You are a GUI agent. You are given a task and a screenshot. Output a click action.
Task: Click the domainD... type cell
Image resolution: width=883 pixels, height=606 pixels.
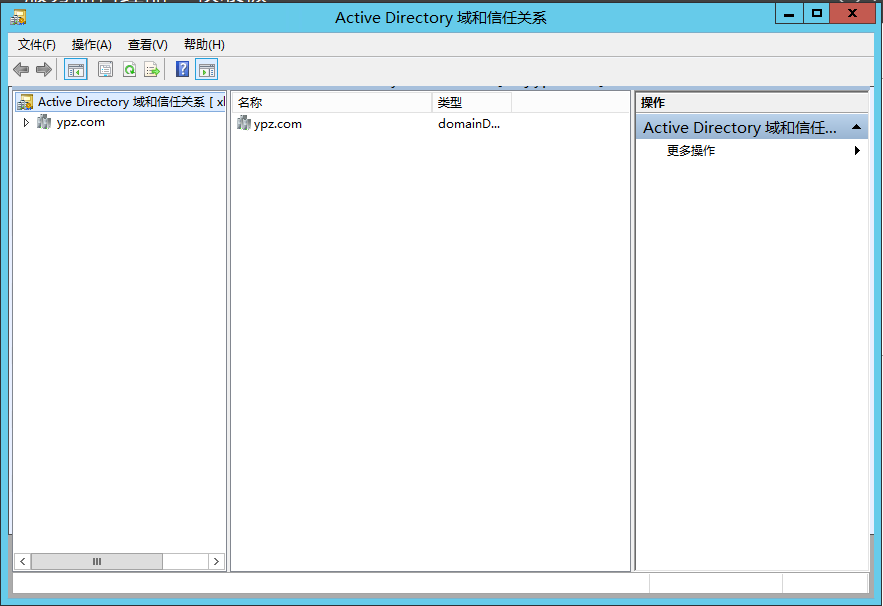469,124
